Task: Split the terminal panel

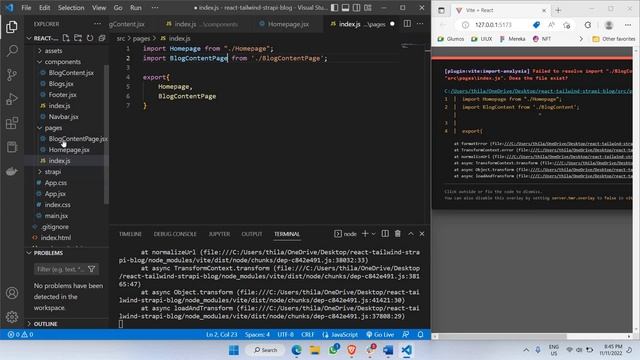Action: tap(385, 233)
